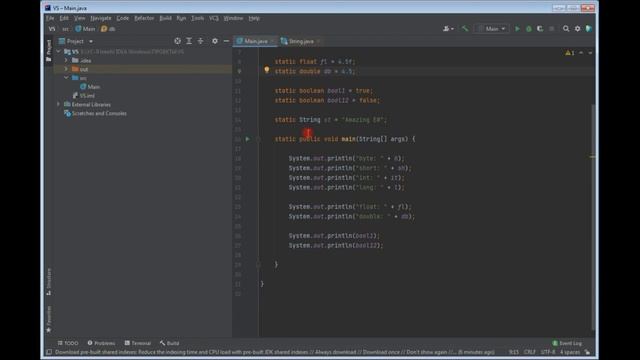Expand External Libraries node

59,104
